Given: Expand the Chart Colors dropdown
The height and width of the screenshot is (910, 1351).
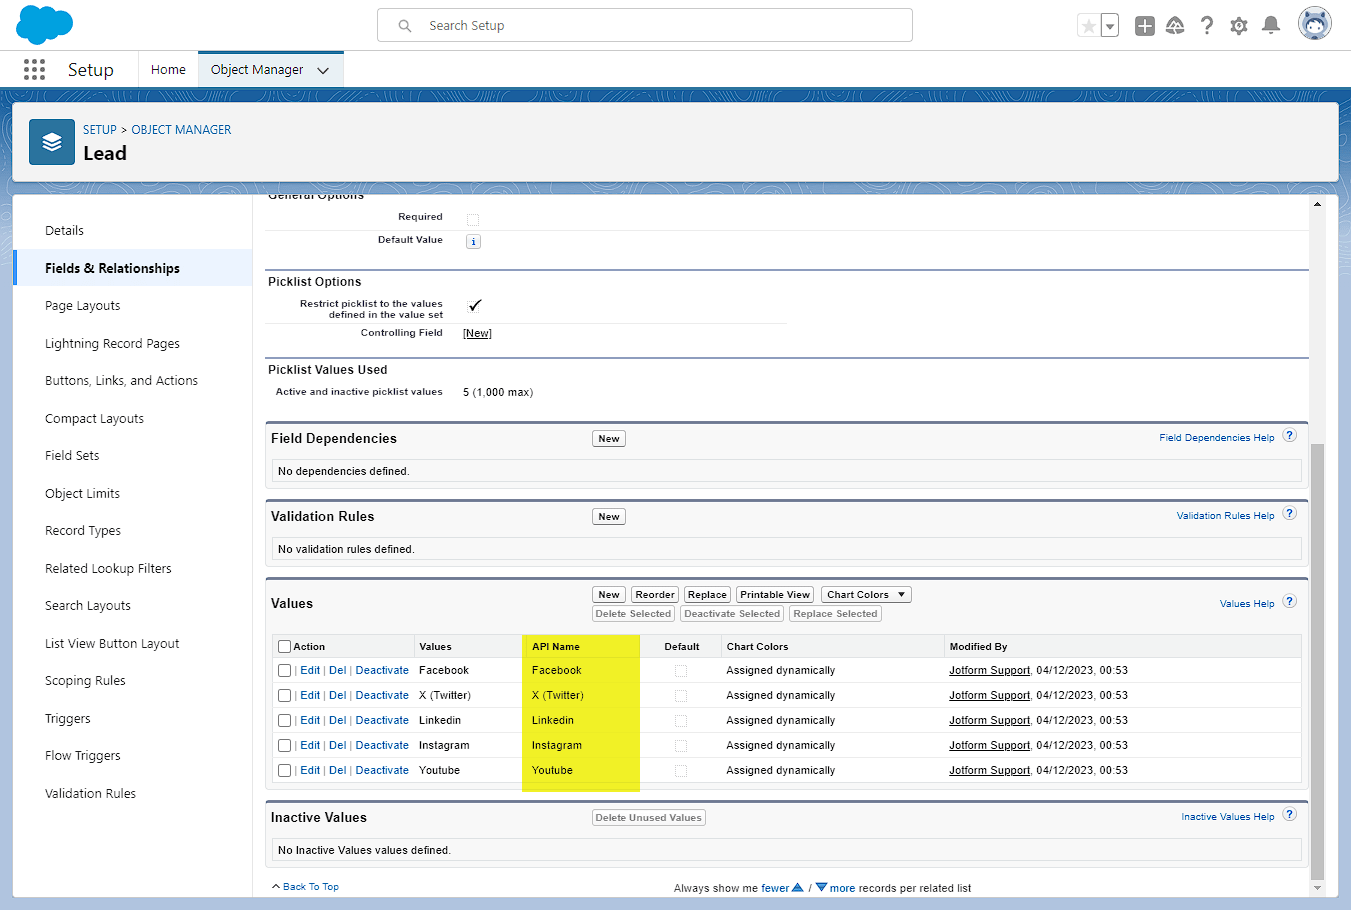Looking at the screenshot, I should (866, 595).
